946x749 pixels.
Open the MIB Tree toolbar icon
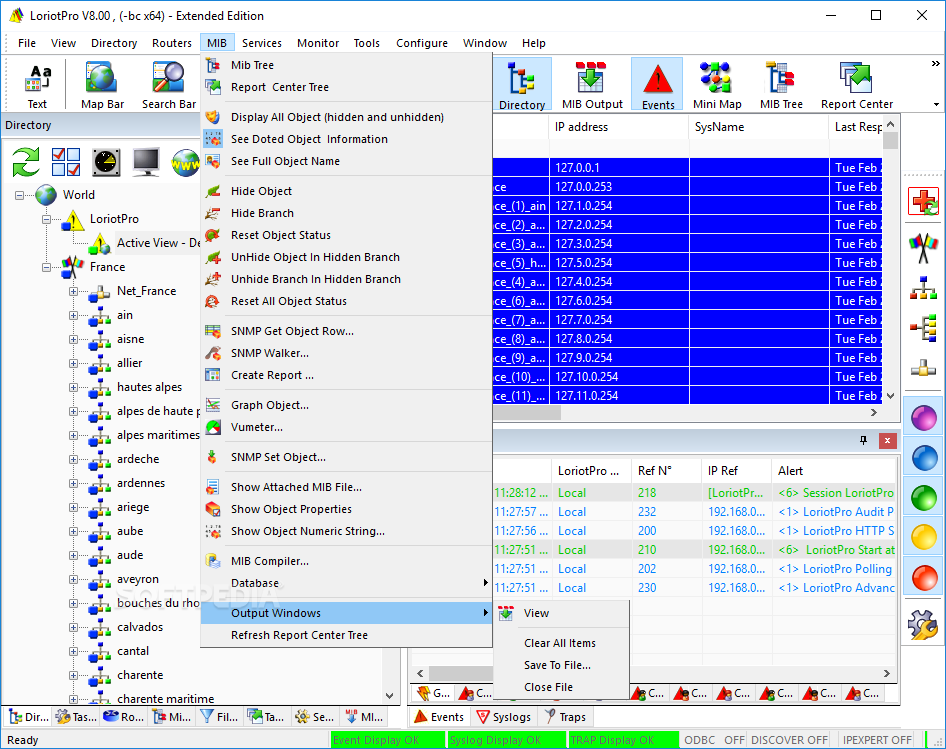(781, 85)
